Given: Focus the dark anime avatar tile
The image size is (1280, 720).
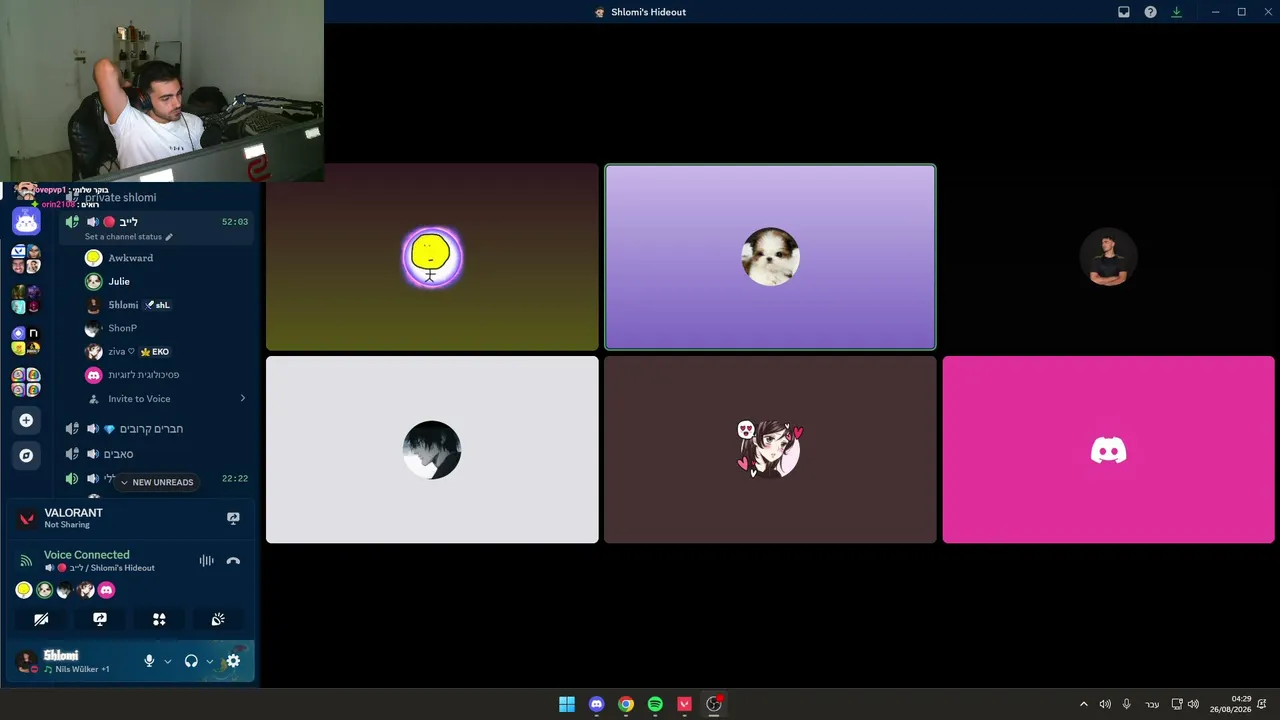Looking at the screenshot, I should (432, 450).
